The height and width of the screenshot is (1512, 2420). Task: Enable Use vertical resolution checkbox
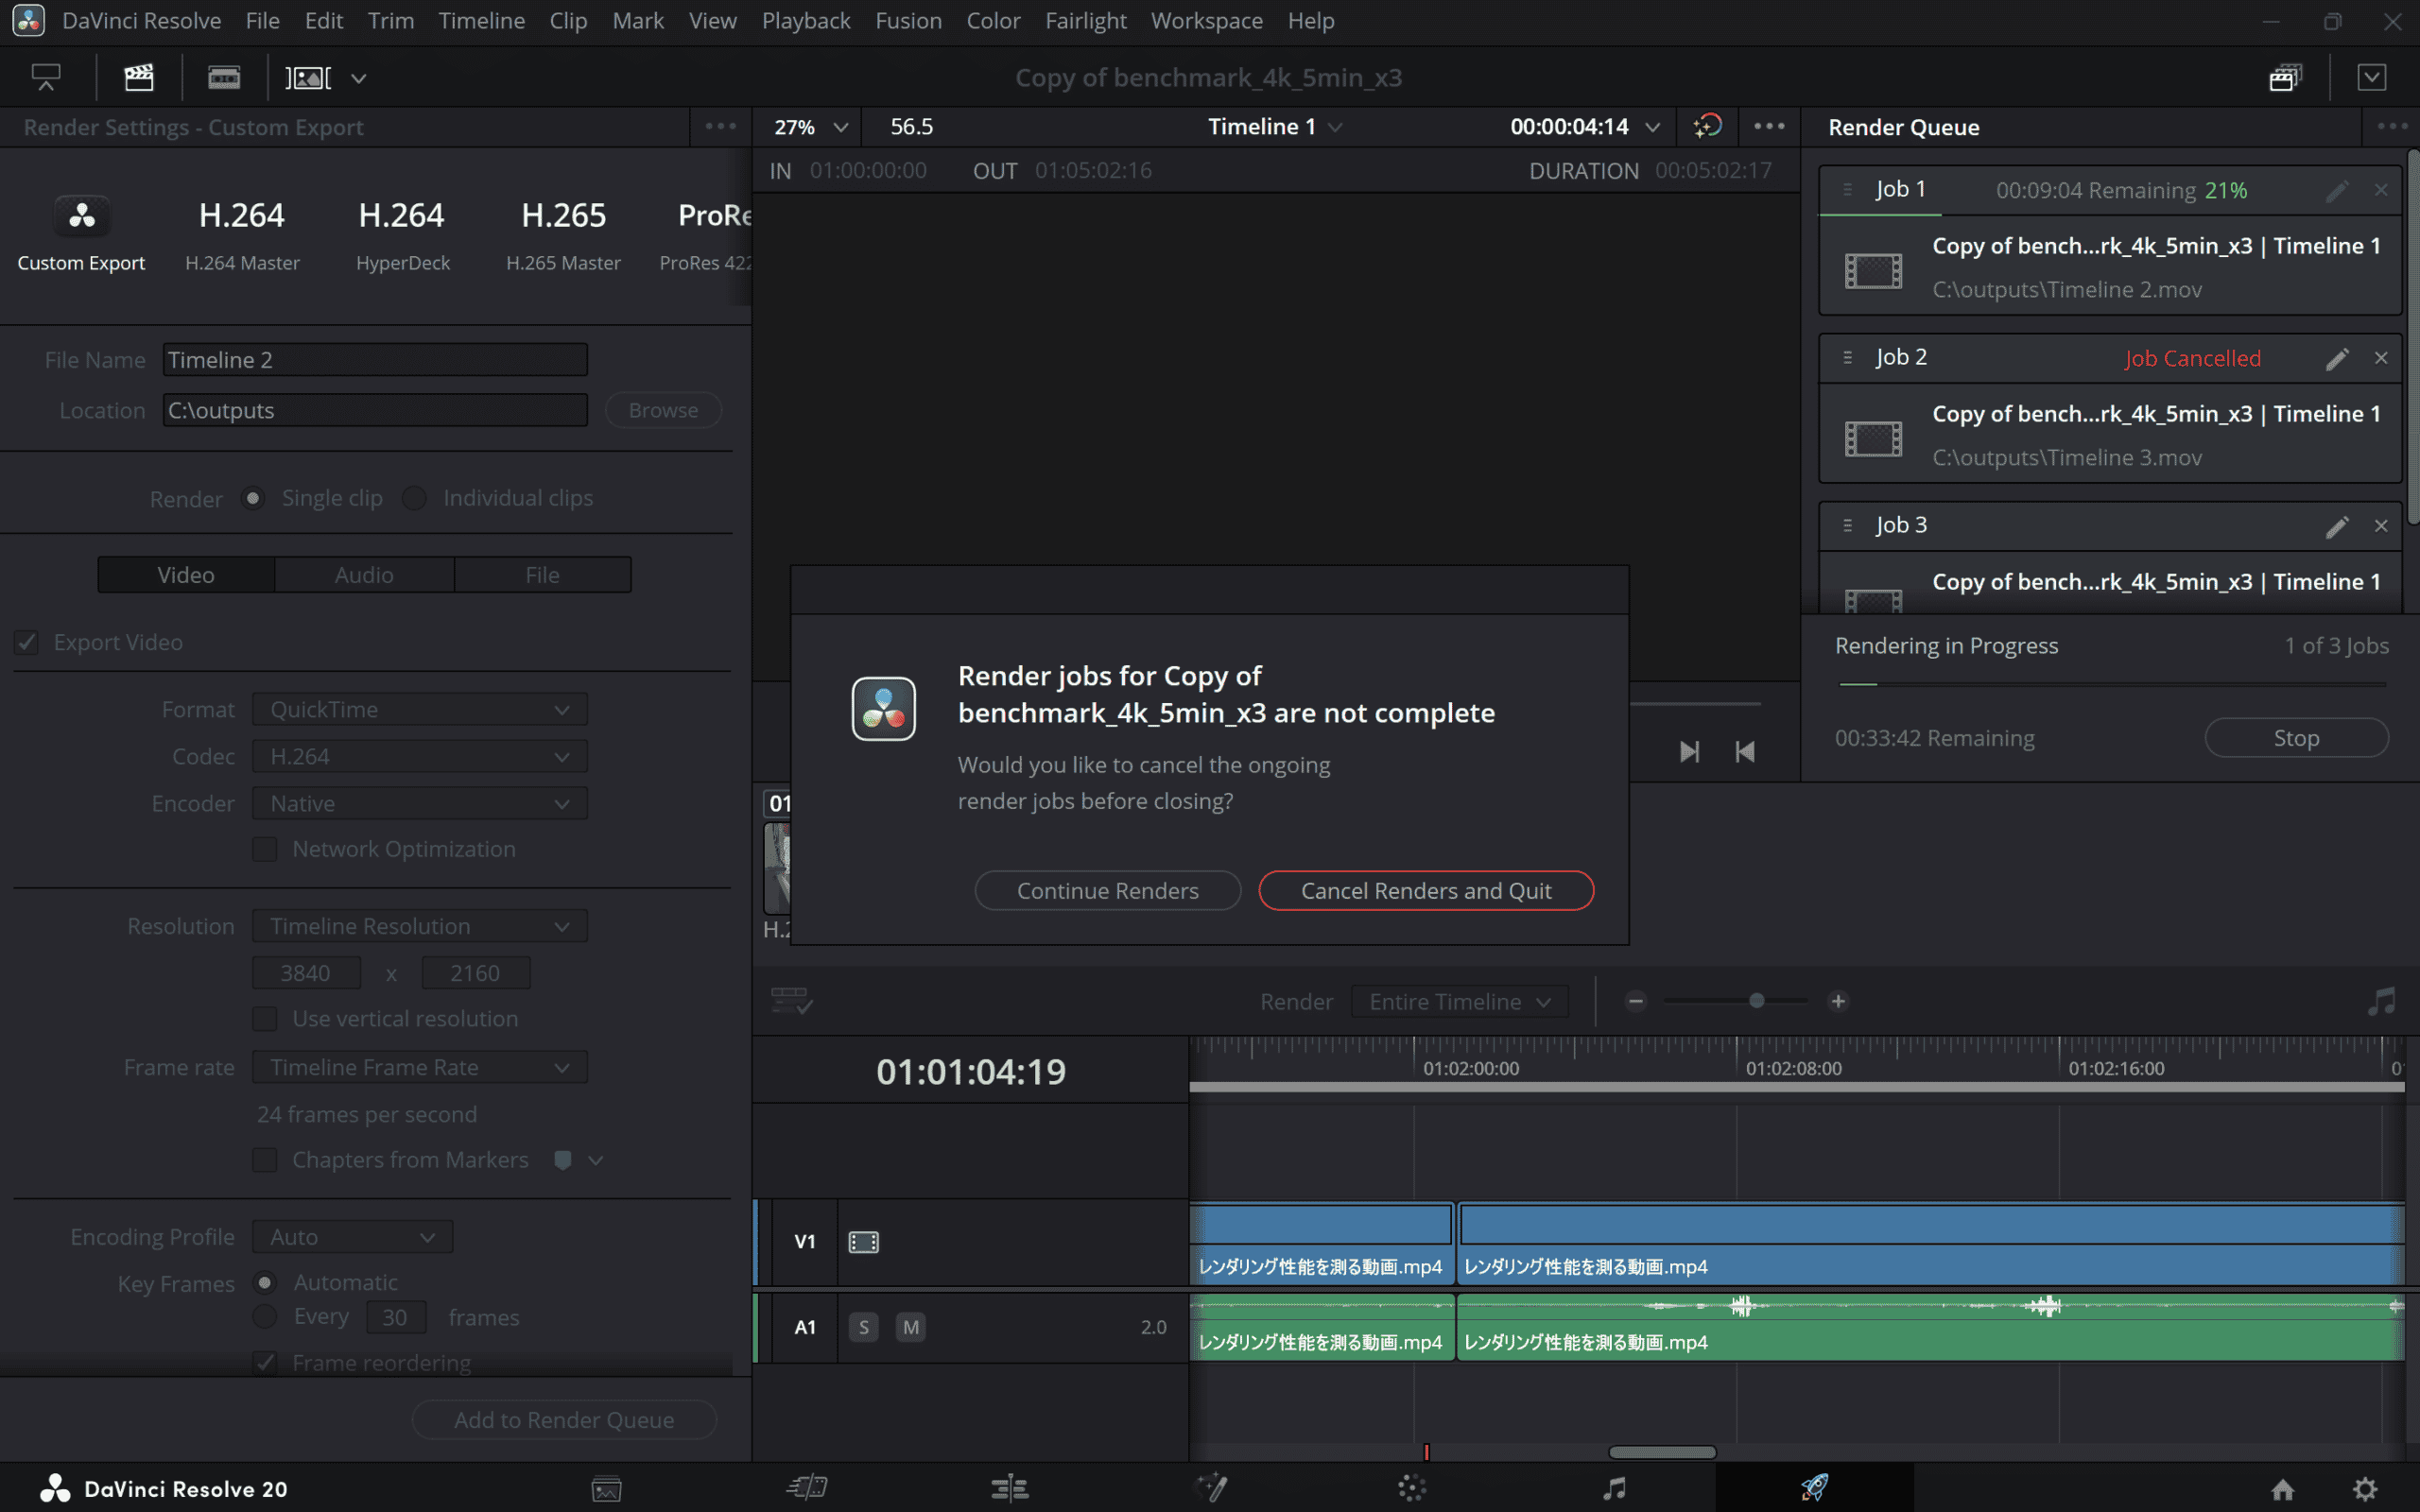pyautogui.click(x=265, y=1019)
